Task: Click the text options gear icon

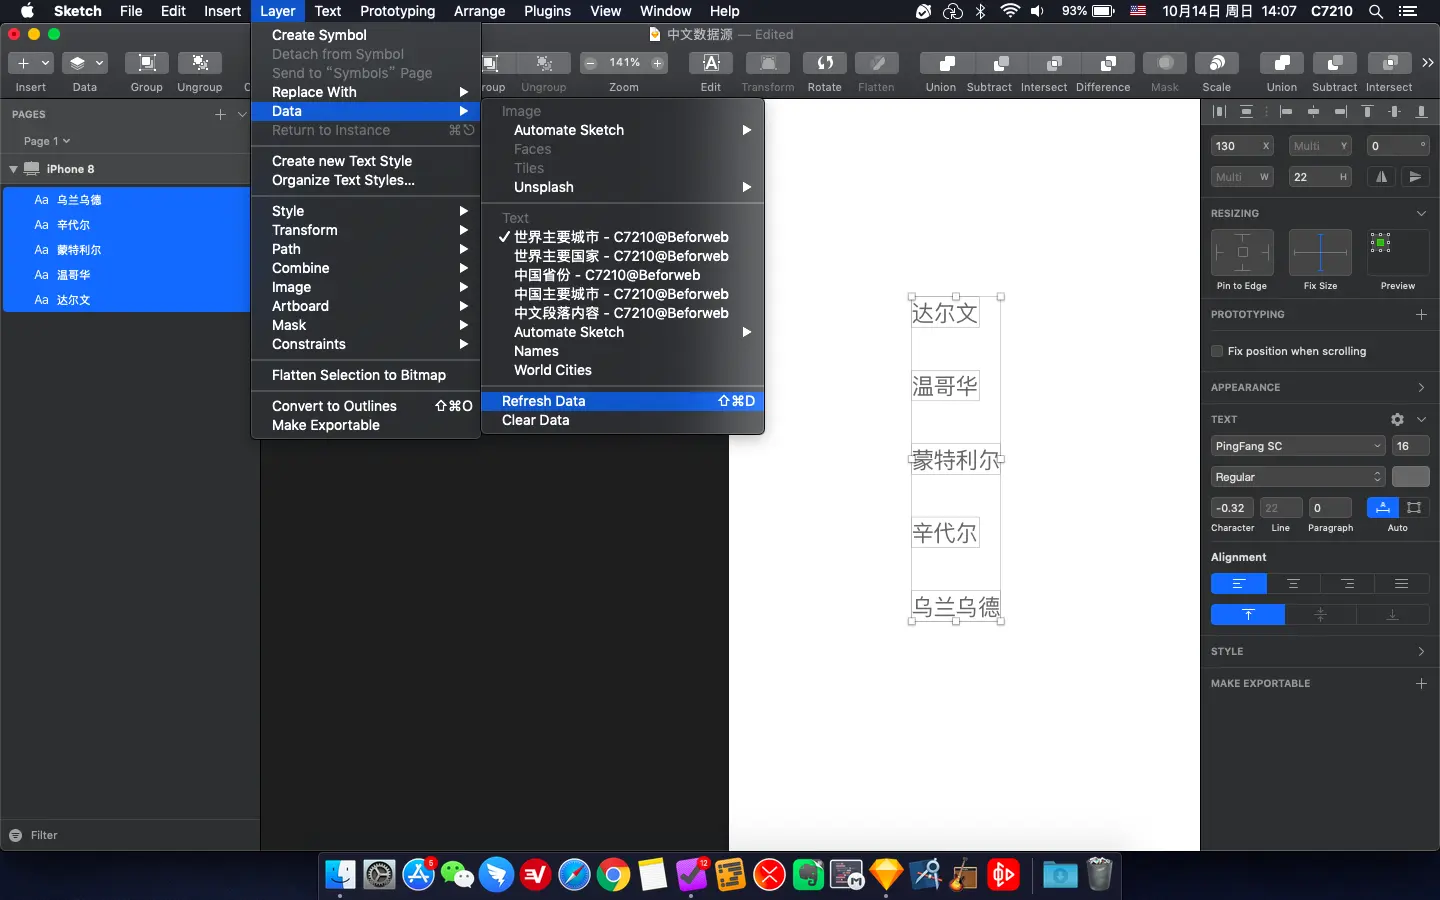Action: click(1397, 419)
